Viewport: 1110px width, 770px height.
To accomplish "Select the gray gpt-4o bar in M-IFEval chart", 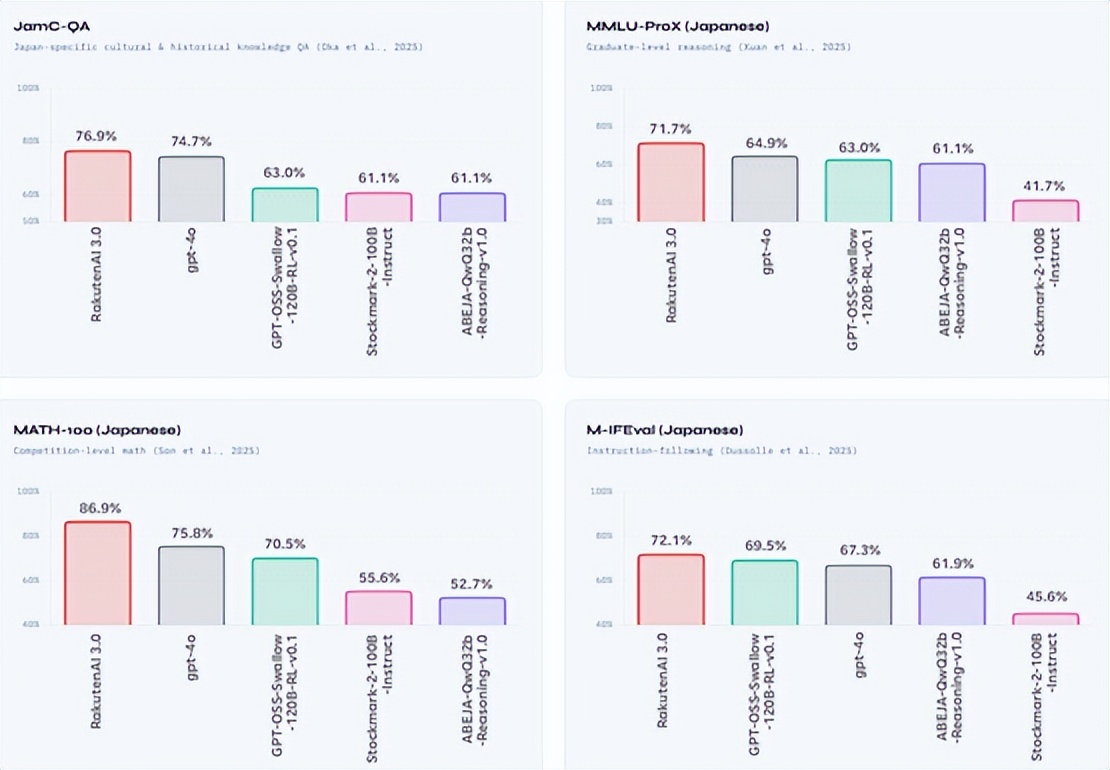I will [x=858, y=595].
